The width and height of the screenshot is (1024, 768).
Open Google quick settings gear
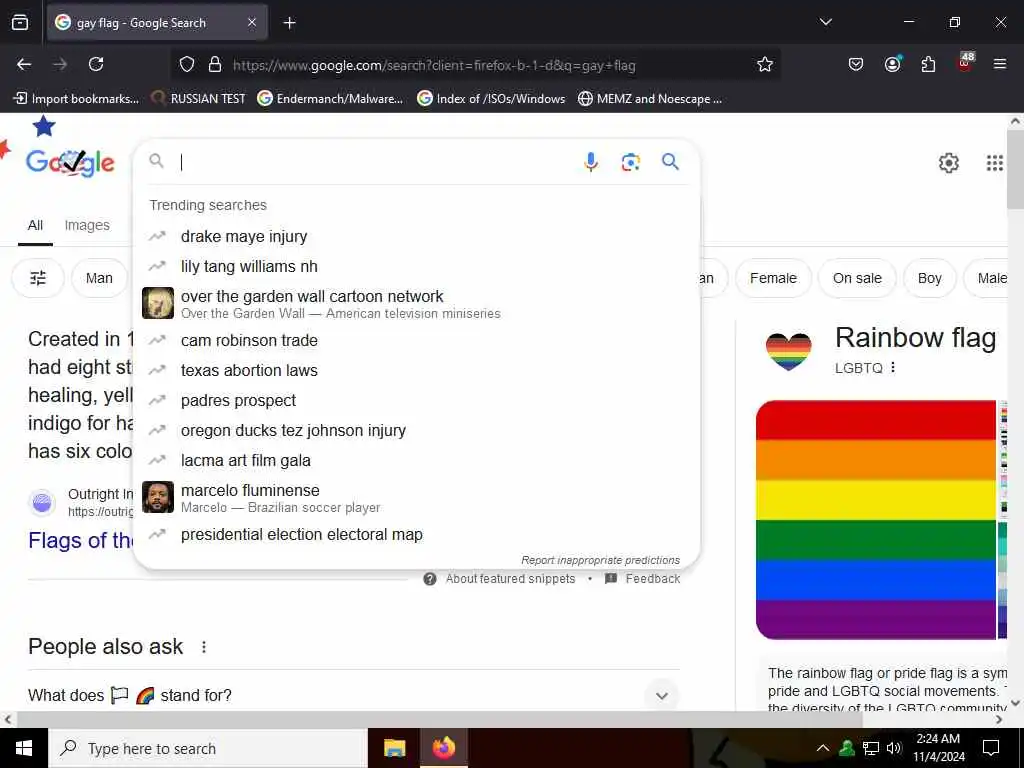(x=948, y=163)
